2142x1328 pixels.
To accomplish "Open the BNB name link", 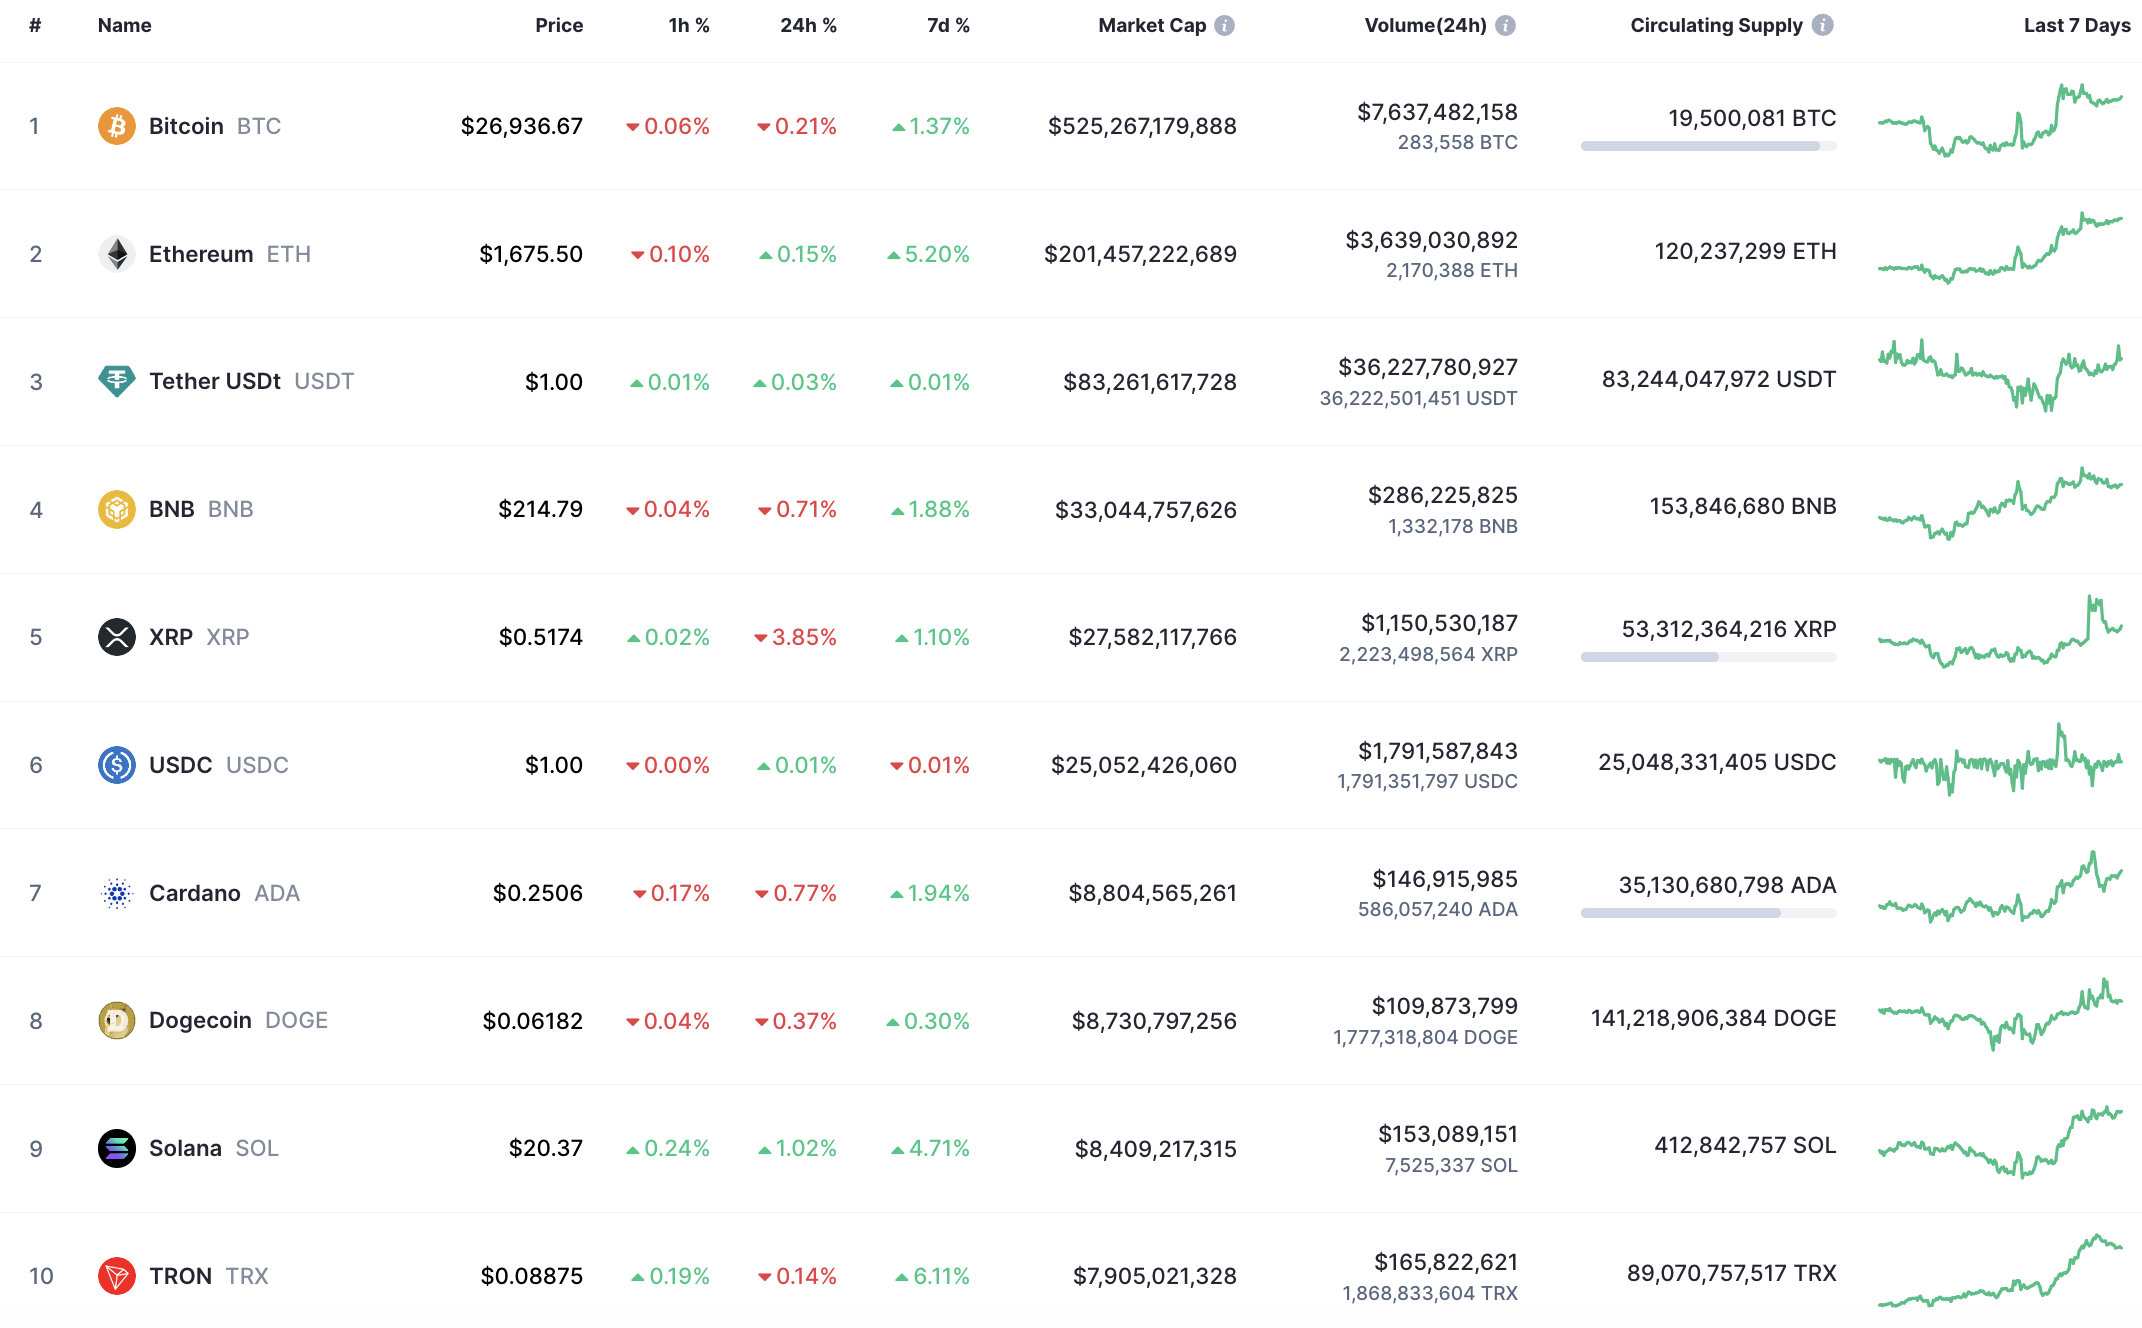I will coord(172,509).
